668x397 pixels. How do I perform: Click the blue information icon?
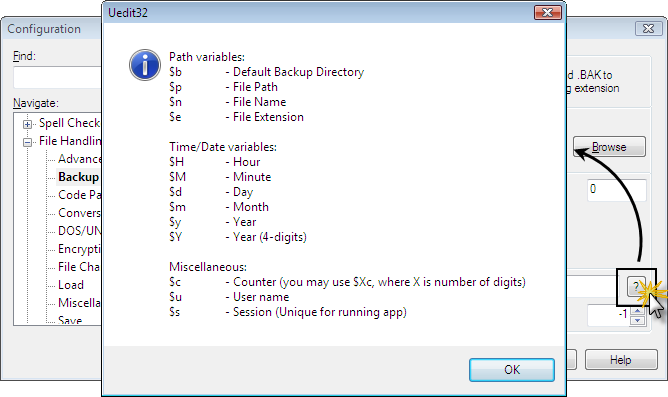tap(145, 65)
